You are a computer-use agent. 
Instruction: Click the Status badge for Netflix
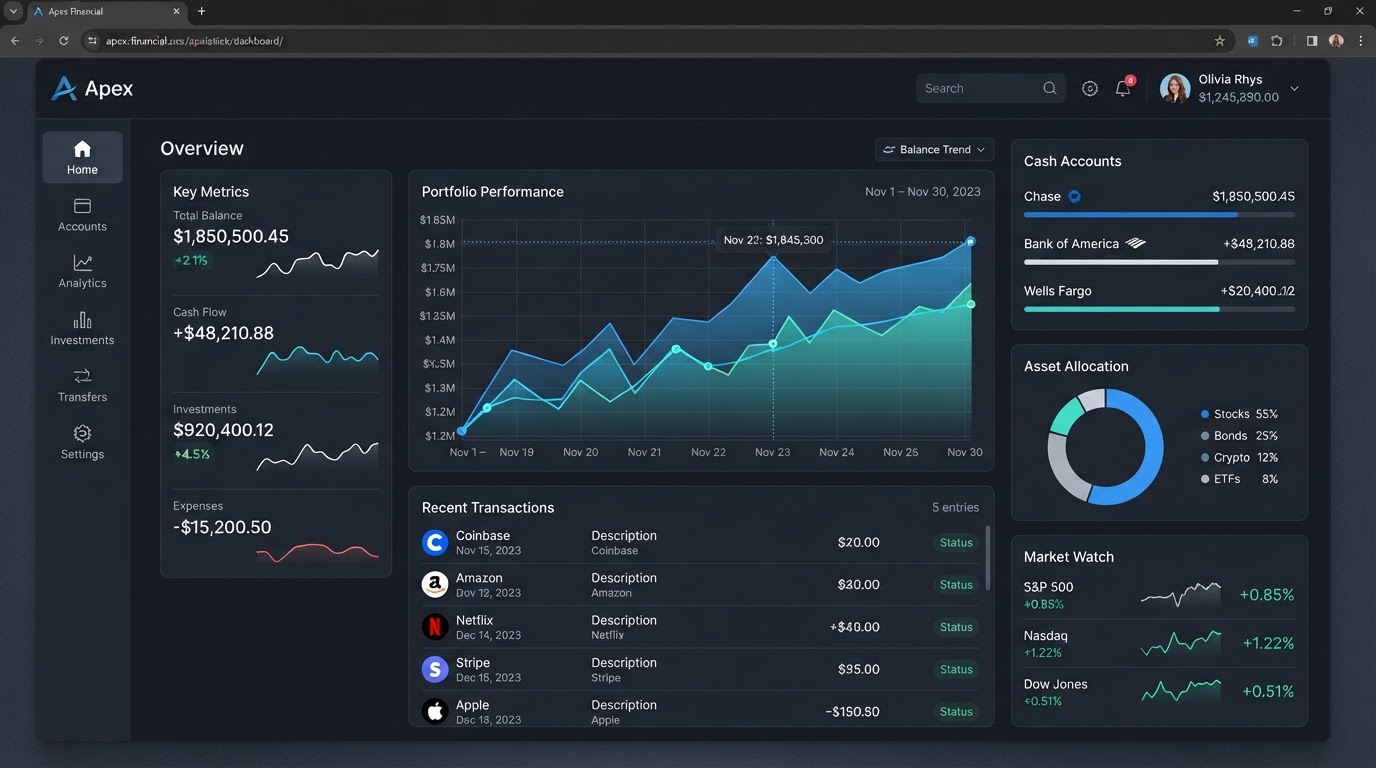[956, 627]
